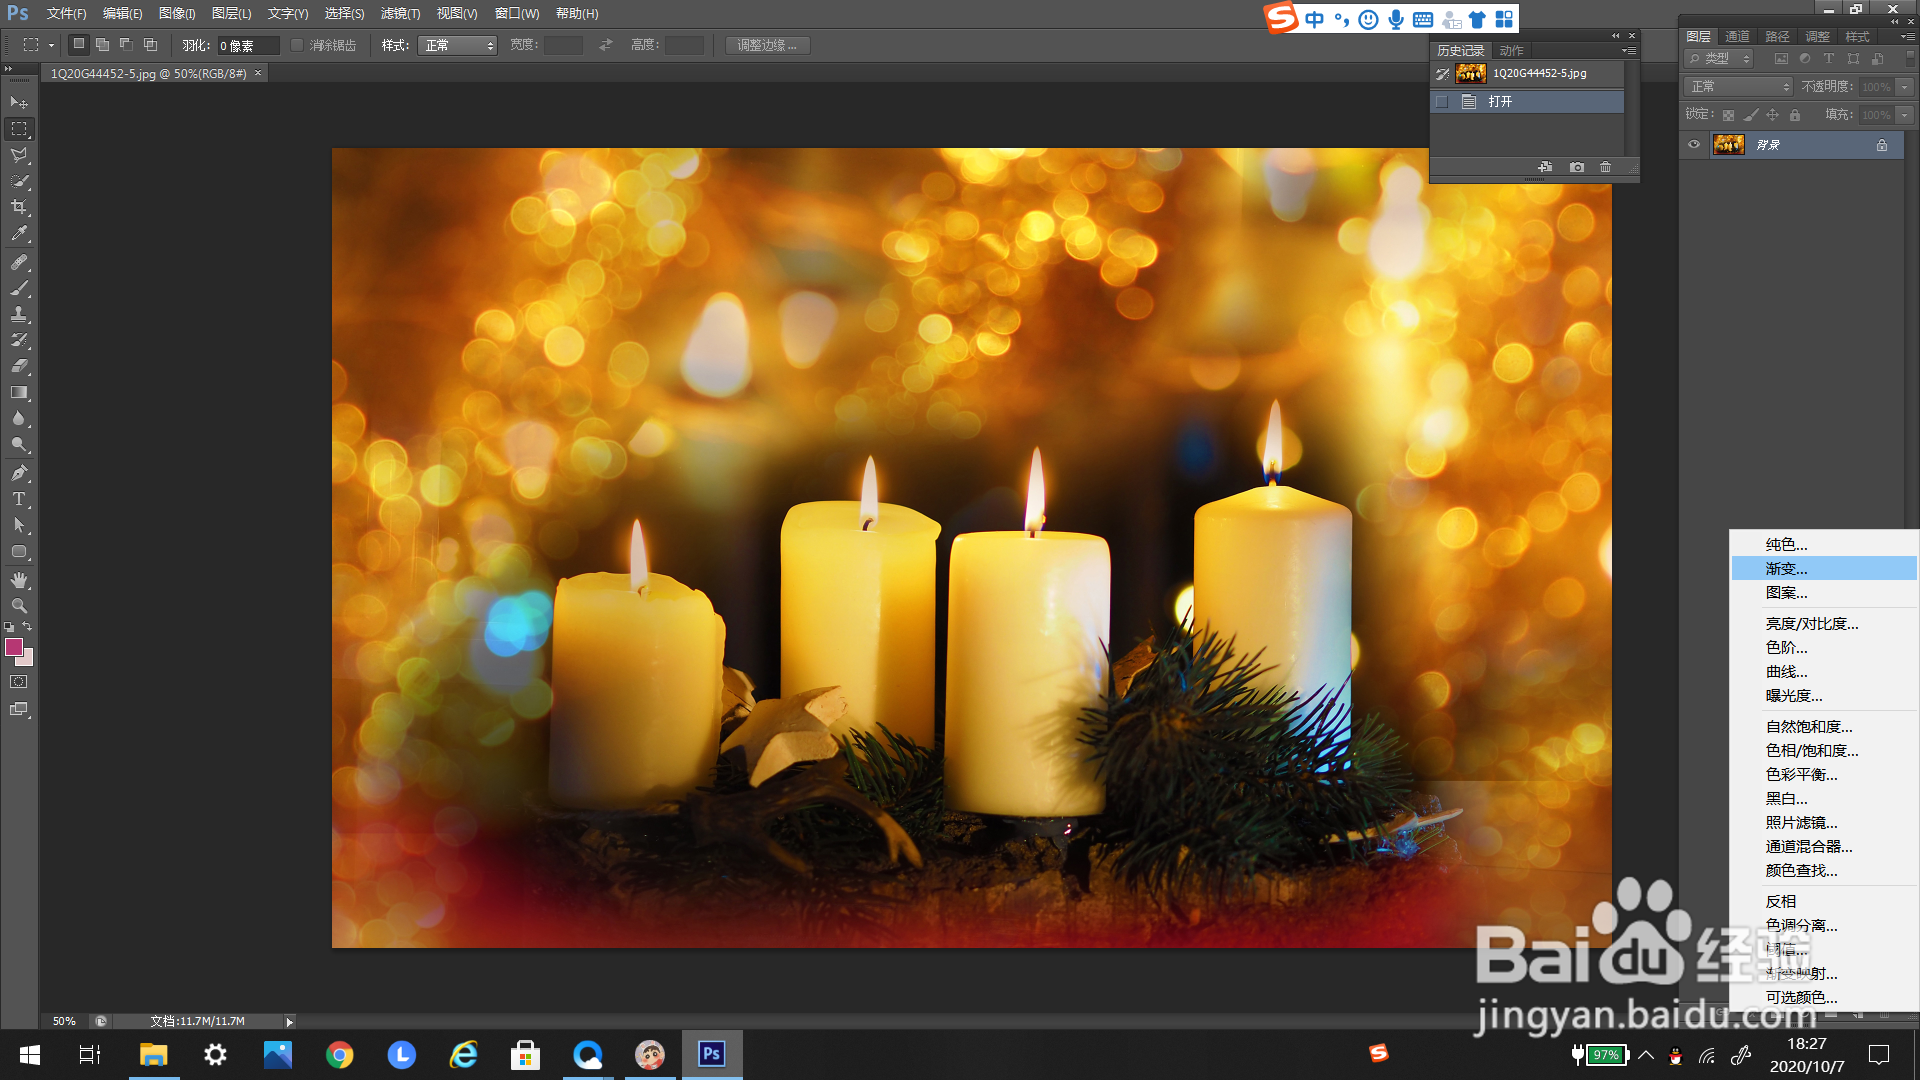Expand the 不透明度 opacity dropdown arrow

point(1905,87)
